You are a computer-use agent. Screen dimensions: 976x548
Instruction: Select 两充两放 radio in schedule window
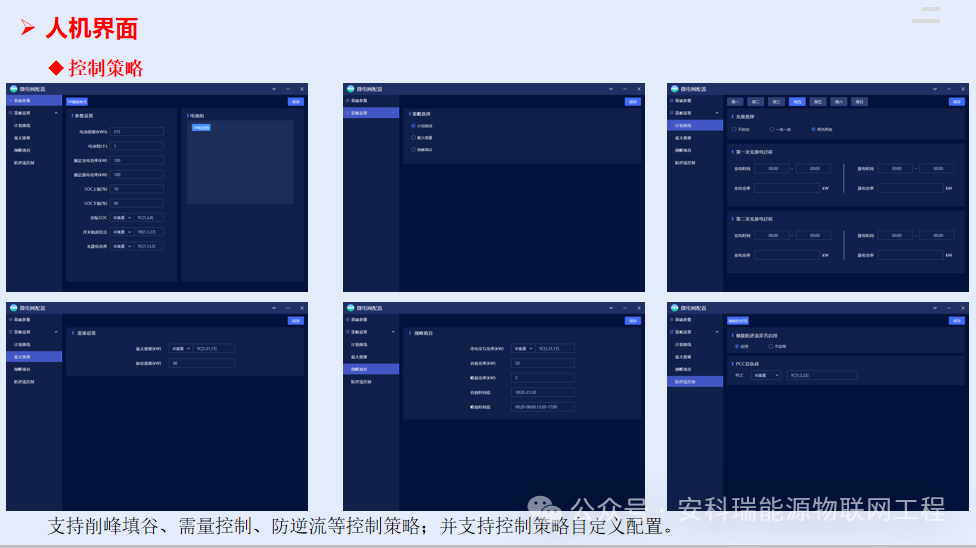click(813, 130)
